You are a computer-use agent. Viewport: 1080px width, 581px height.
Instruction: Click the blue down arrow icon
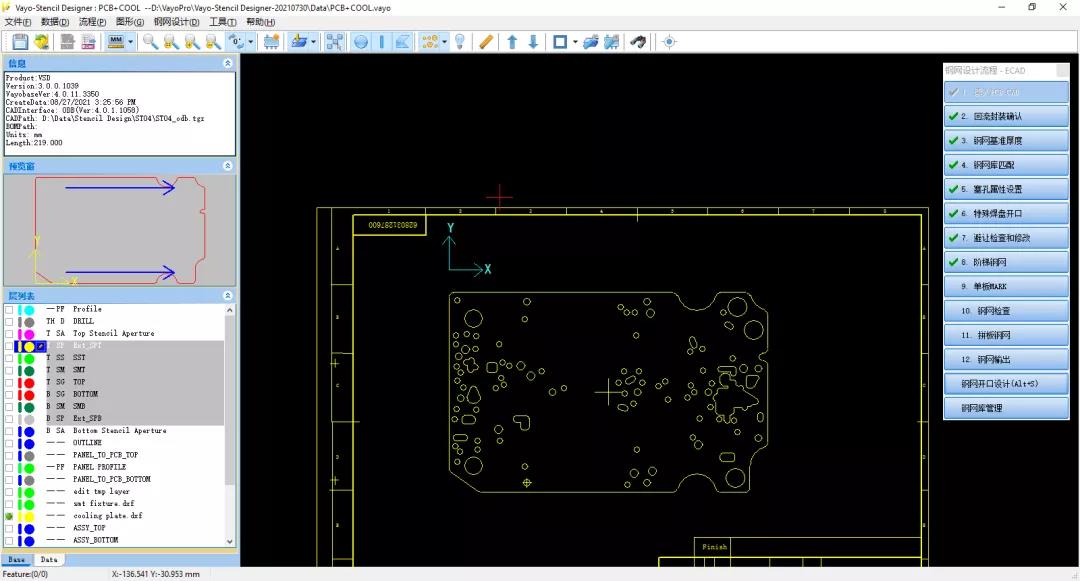[533, 42]
